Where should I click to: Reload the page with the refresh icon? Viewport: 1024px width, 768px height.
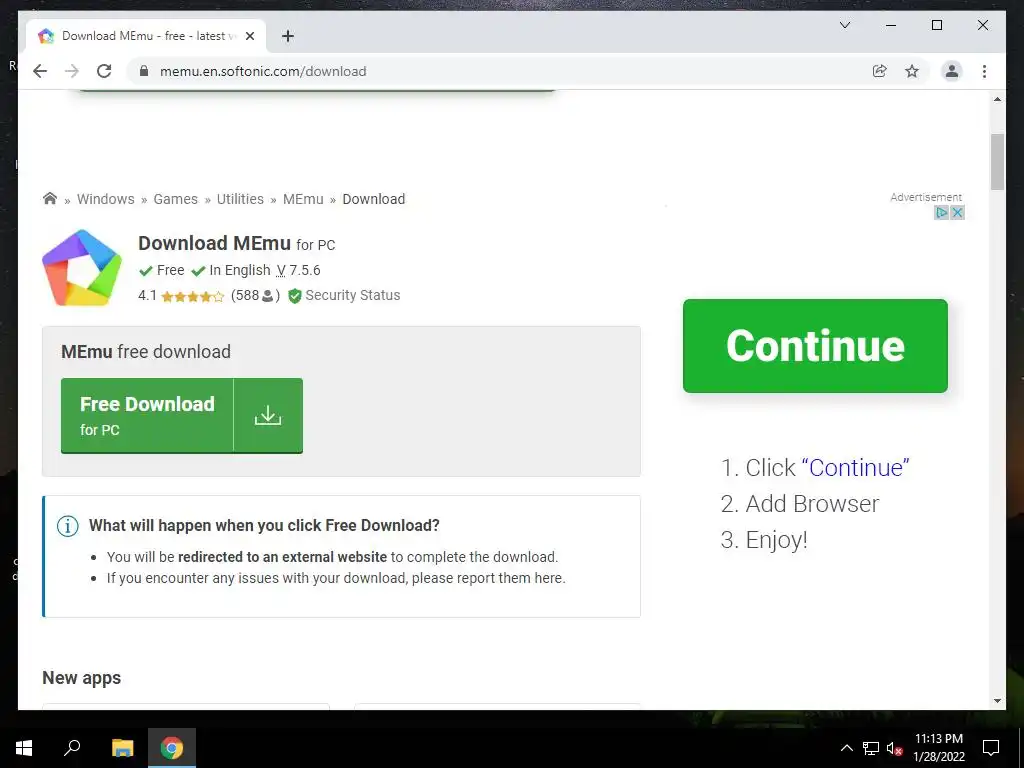pos(104,71)
